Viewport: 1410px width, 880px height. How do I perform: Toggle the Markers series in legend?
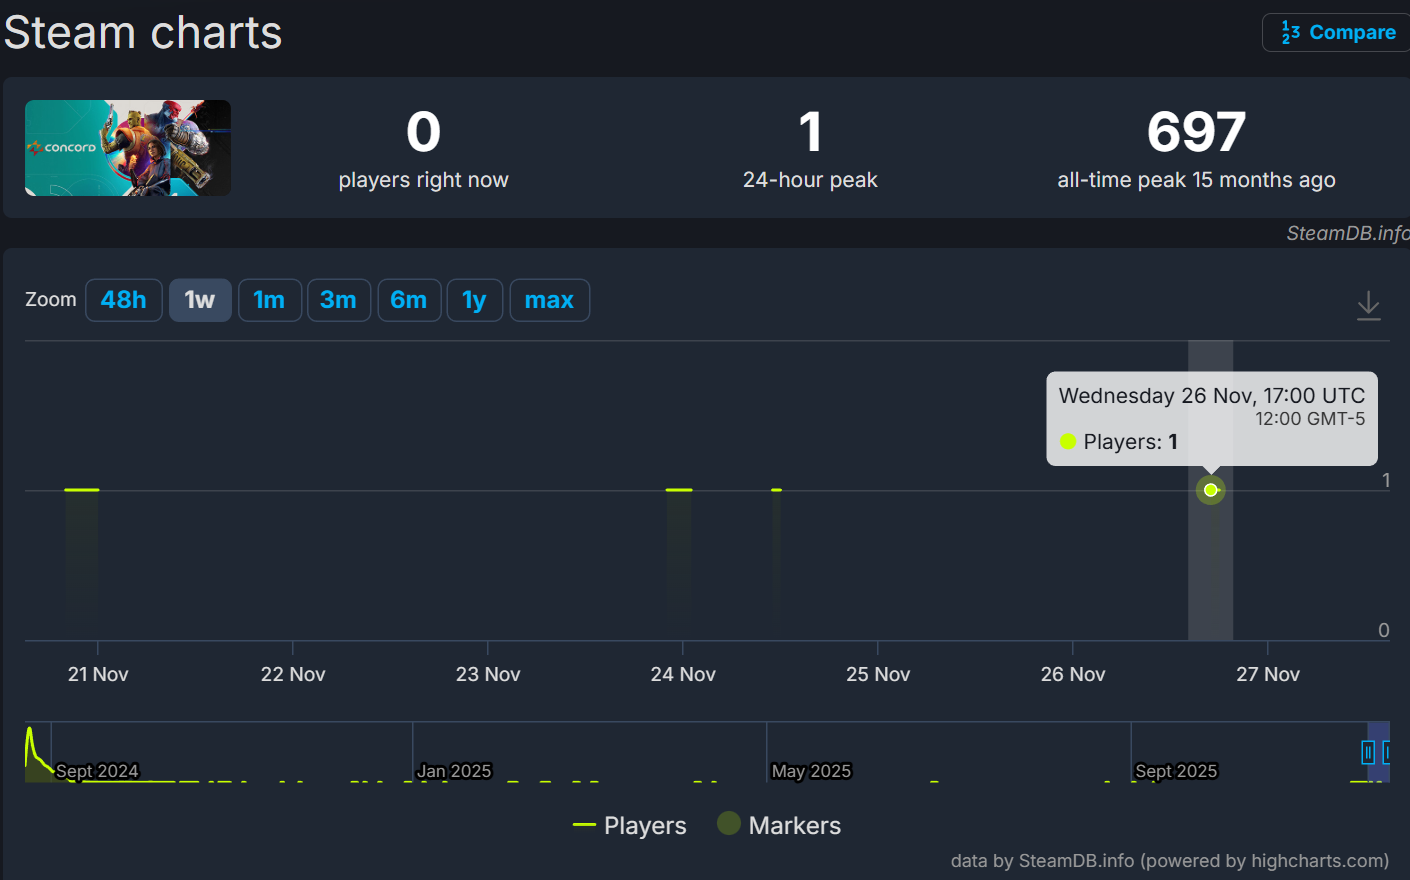coord(780,825)
